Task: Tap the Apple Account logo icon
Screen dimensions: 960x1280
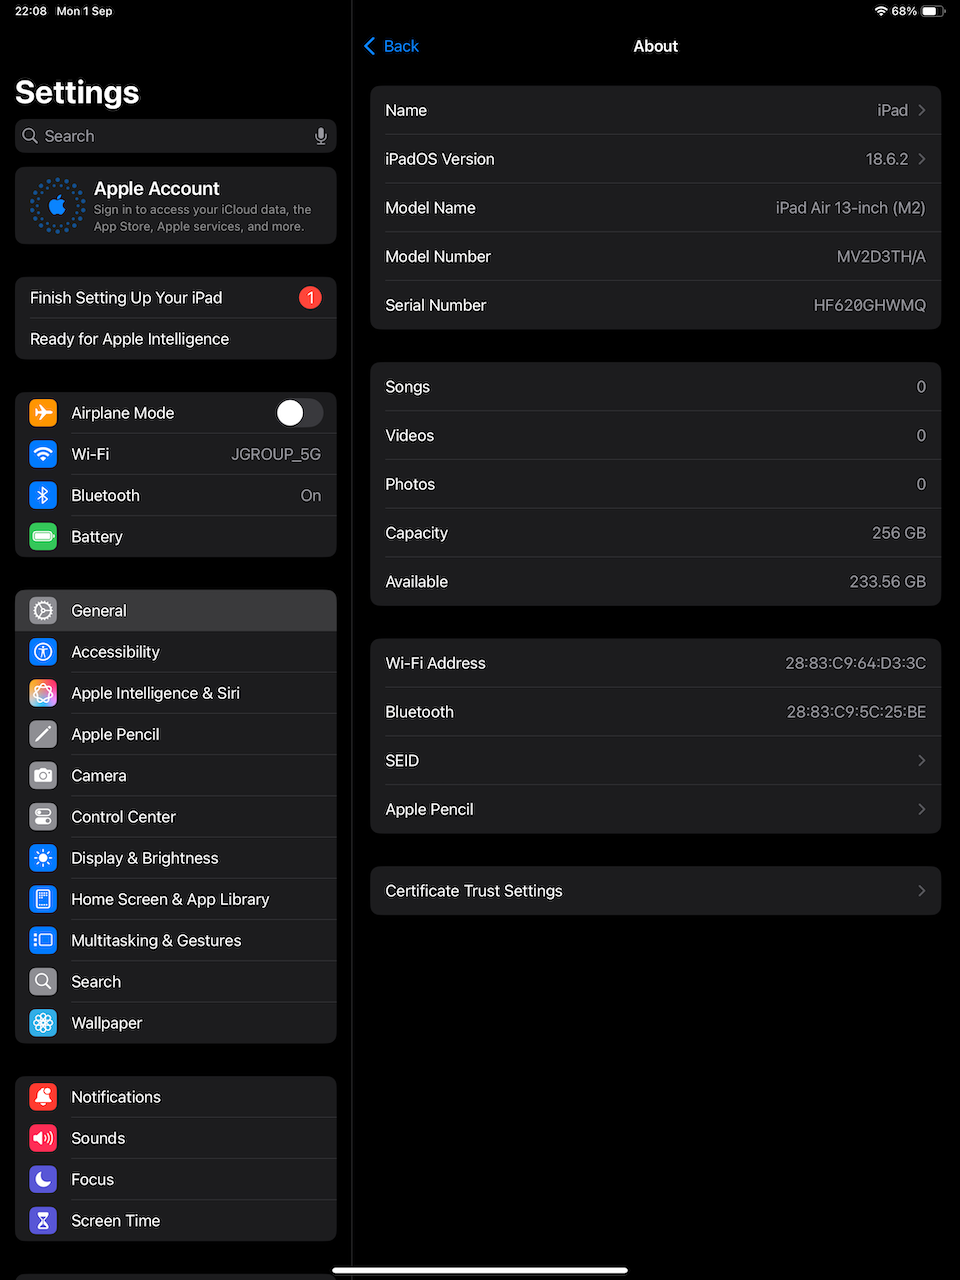Action: coord(58,205)
